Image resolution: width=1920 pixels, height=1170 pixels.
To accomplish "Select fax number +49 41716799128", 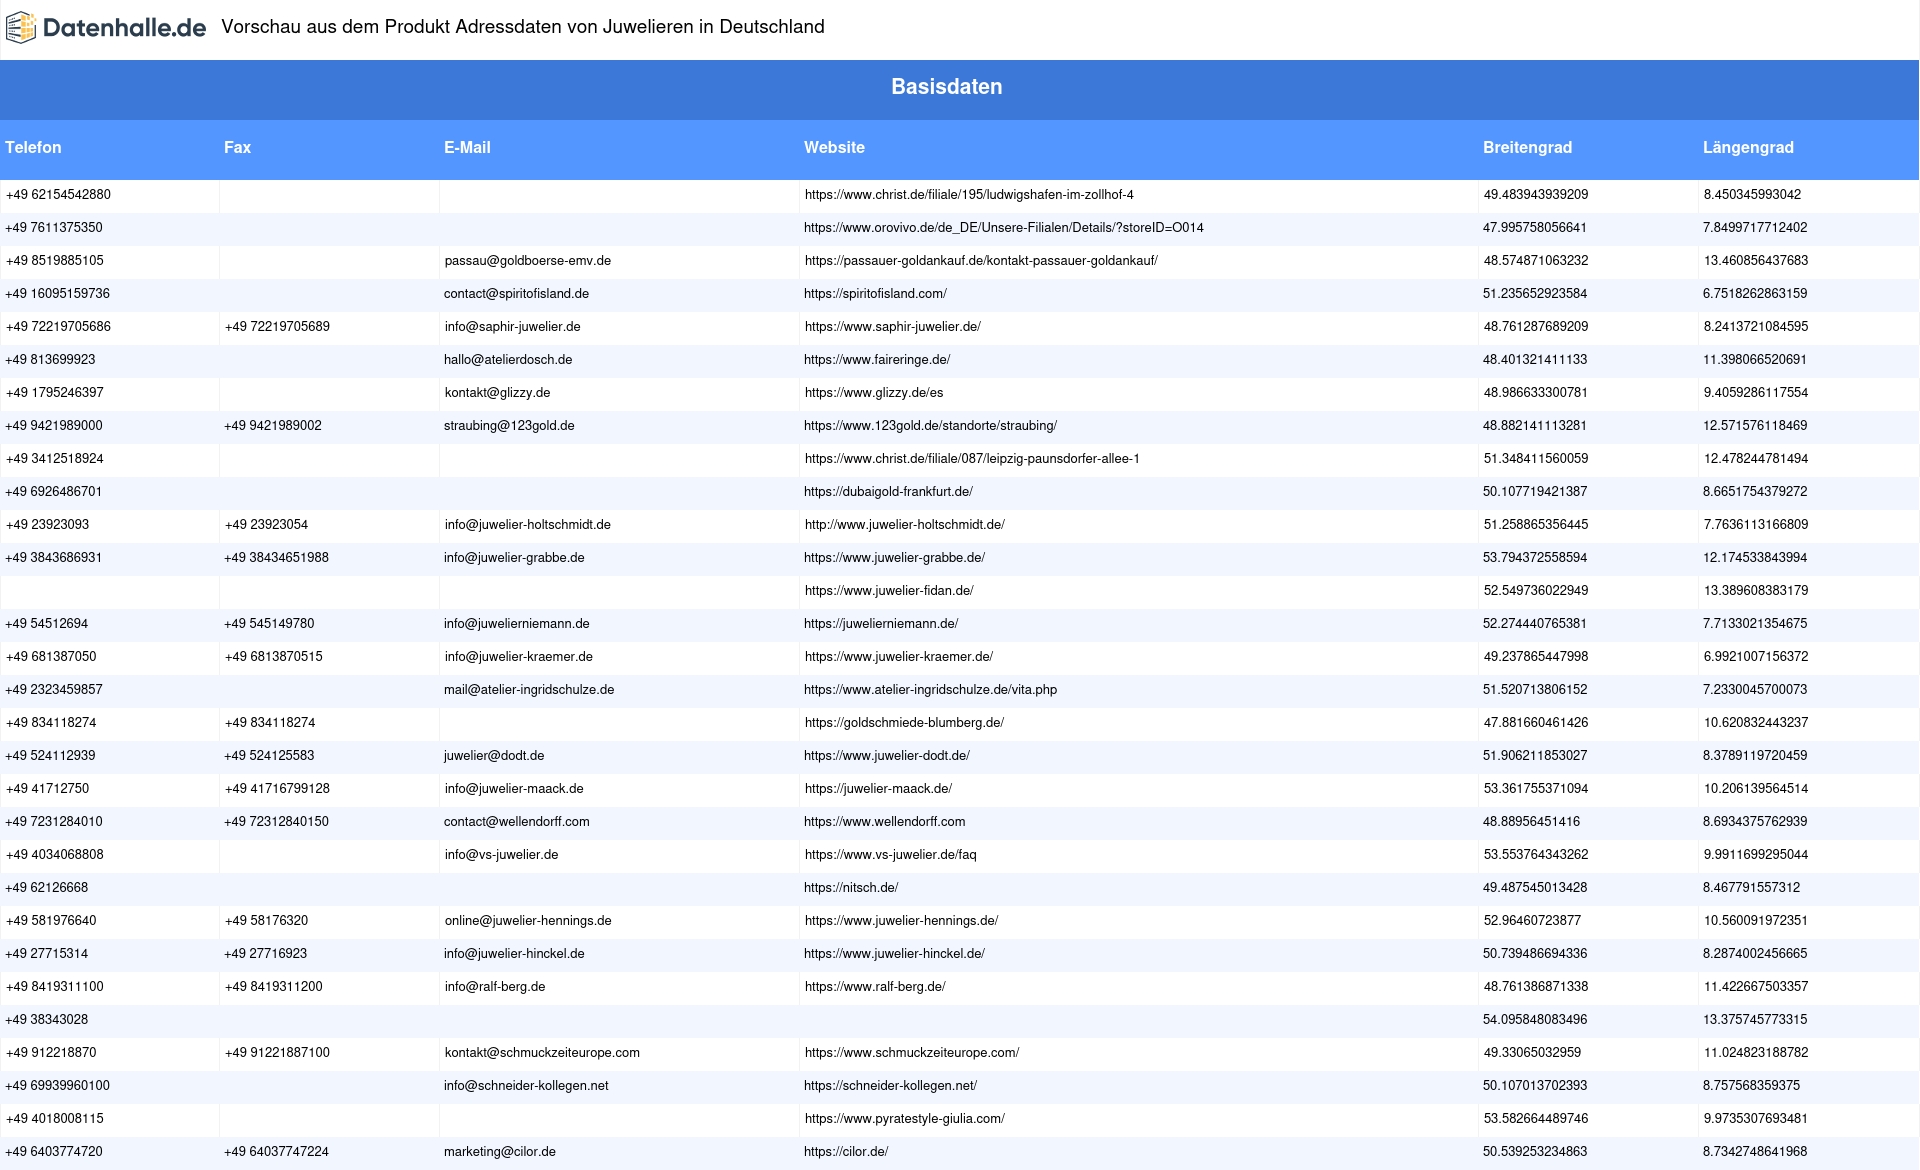I will (277, 789).
